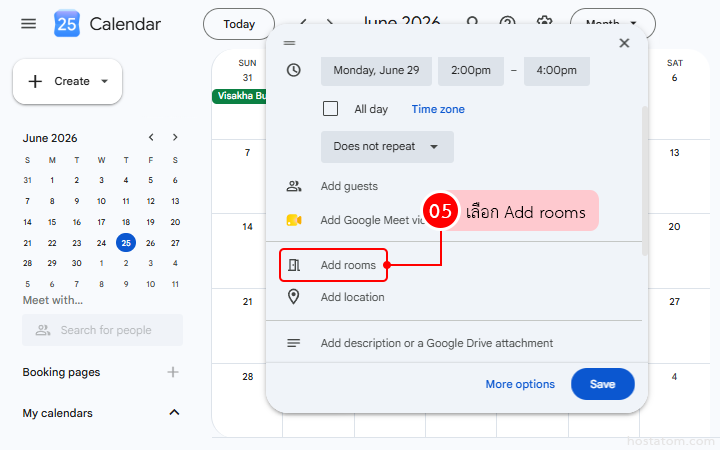Viewport: 720px width, 450px height.
Task: Collapse the My calendars section
Action: point(174,412)
